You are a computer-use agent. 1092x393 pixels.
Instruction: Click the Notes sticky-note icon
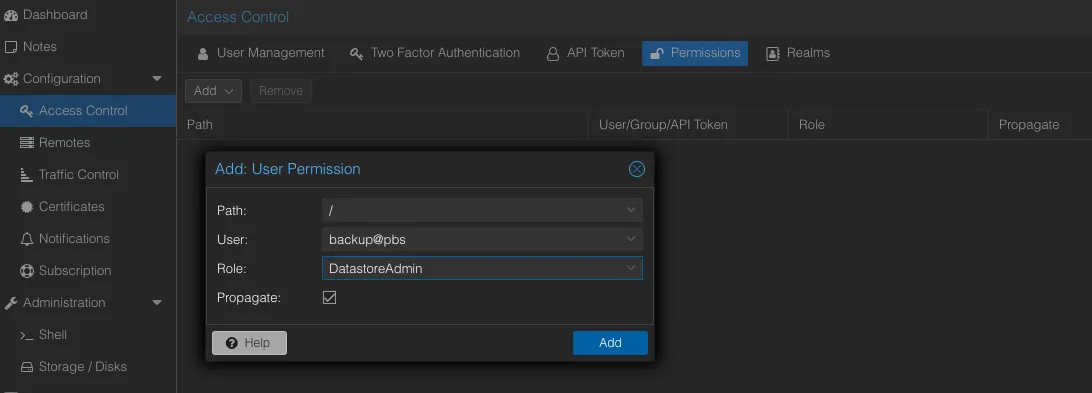pyautogui.click(x=10, y=47)
